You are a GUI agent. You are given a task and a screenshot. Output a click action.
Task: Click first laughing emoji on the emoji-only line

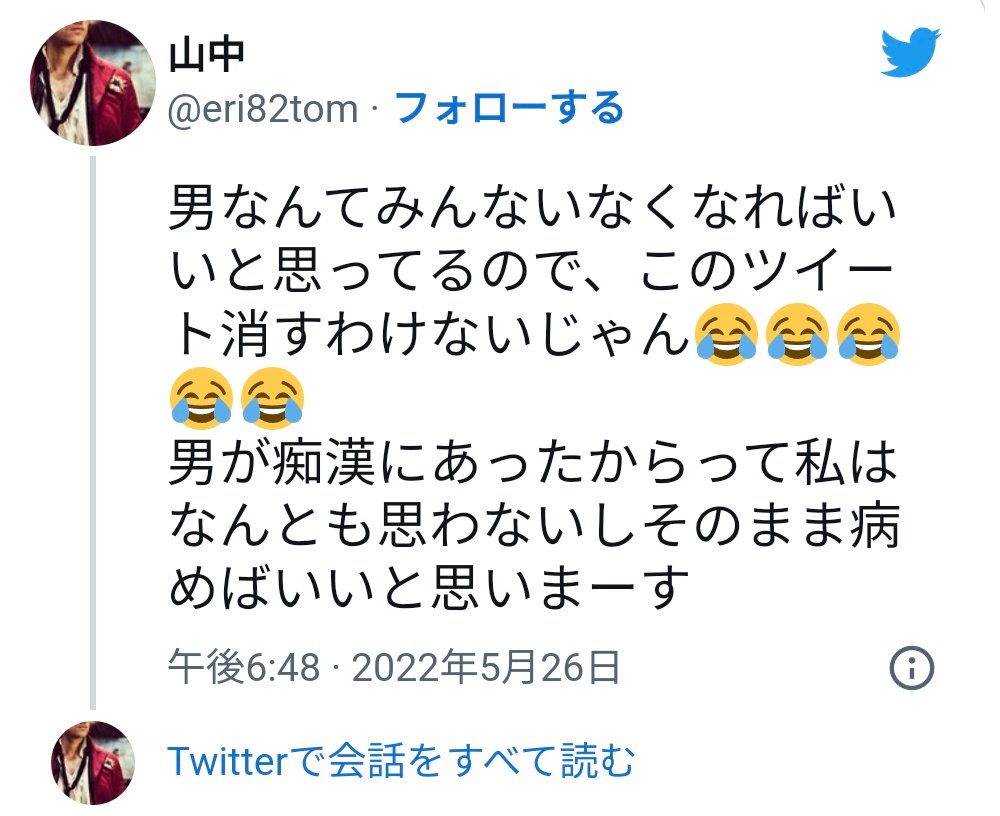click(x=200, y=397)
